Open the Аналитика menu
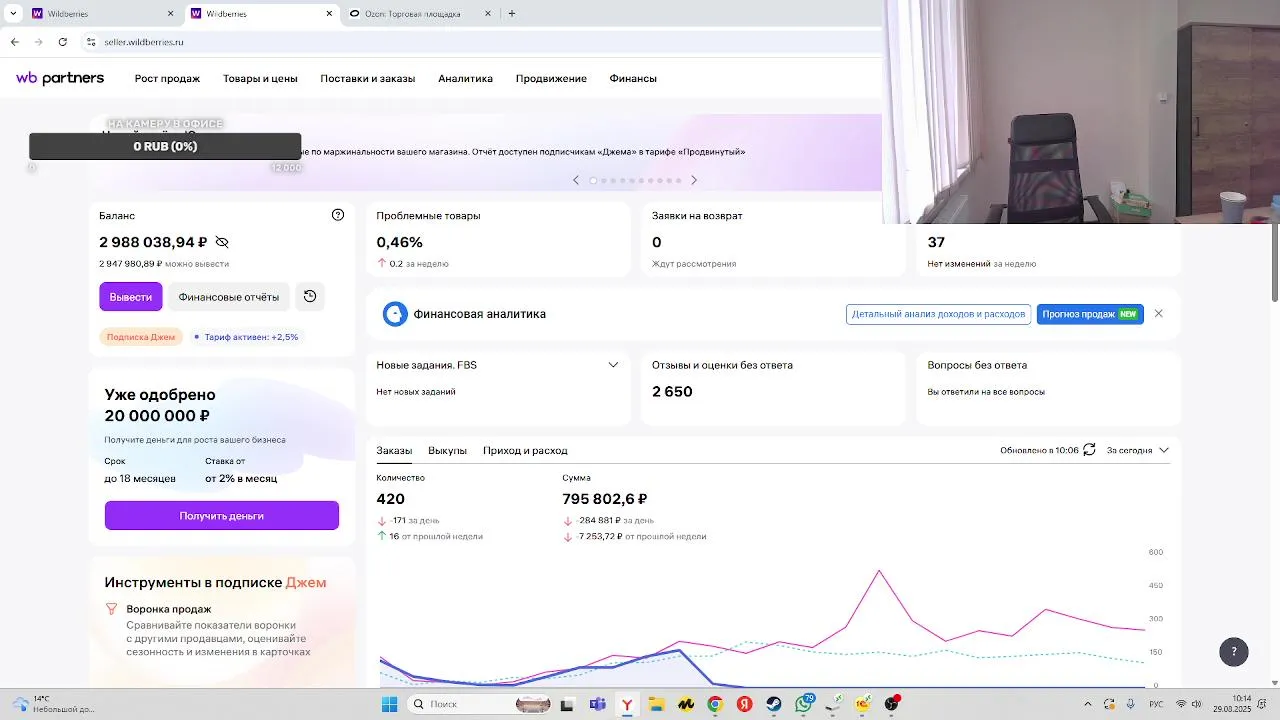Screen dimensions: 1280x720 tap(465, 78)
